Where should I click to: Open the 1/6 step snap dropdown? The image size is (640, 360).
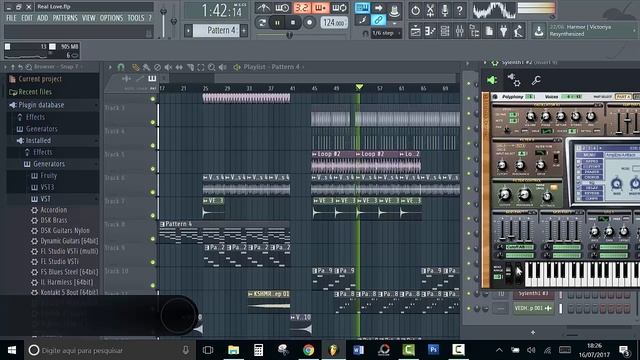pos(385,33)
